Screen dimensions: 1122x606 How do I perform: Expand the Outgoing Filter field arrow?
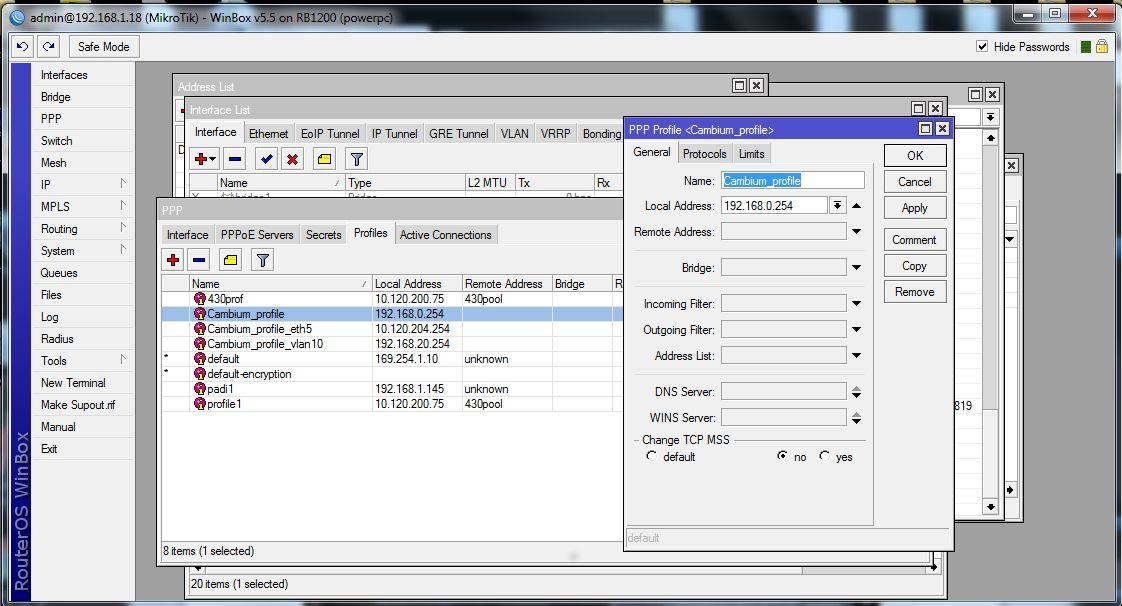(857, 330)
